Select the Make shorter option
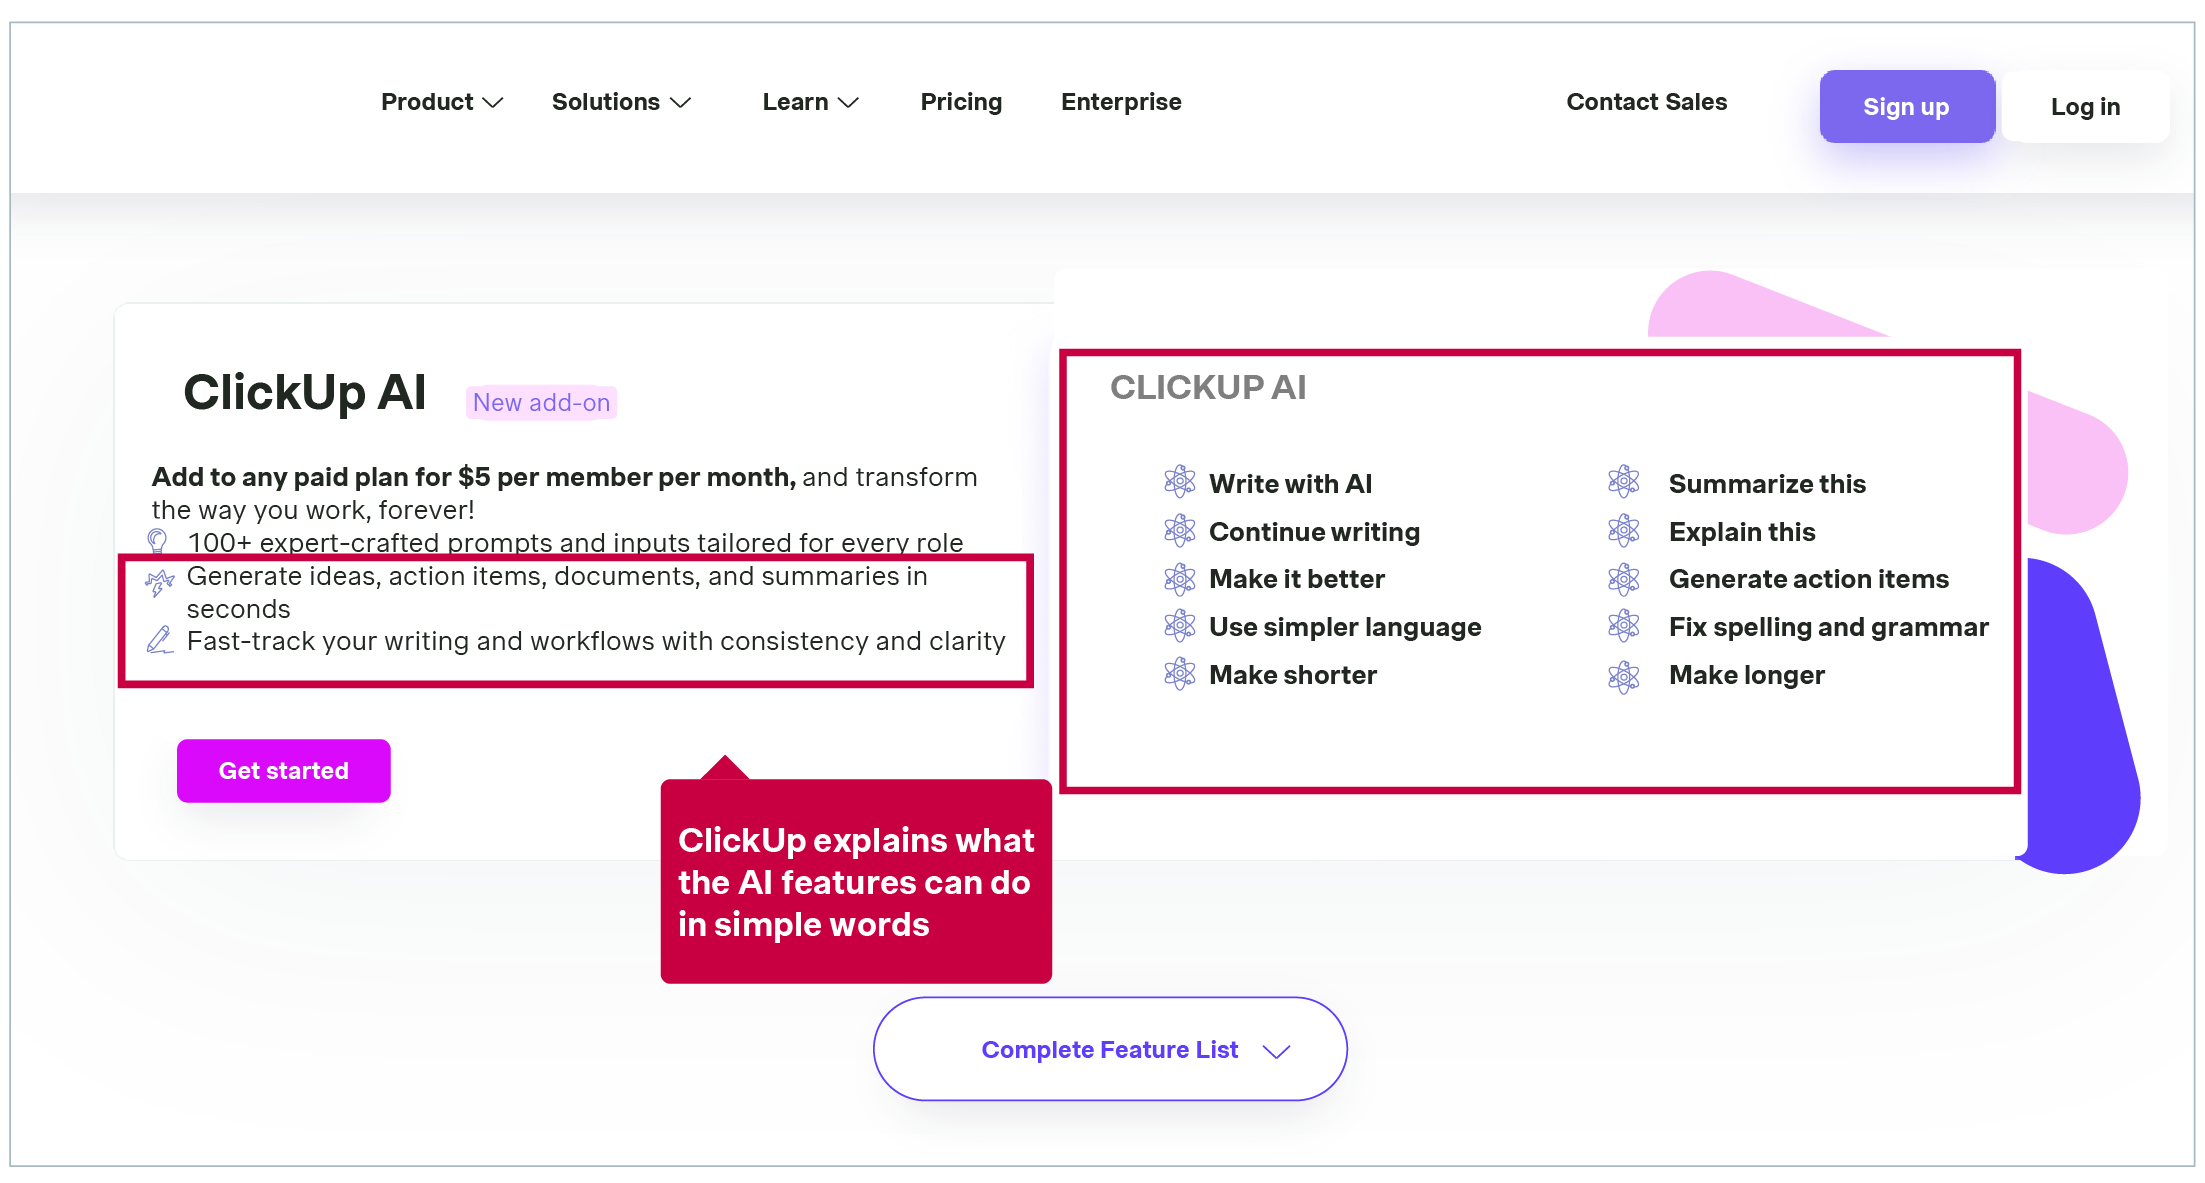The width and height of the screenshot is (2205, 1183). 1293,675
